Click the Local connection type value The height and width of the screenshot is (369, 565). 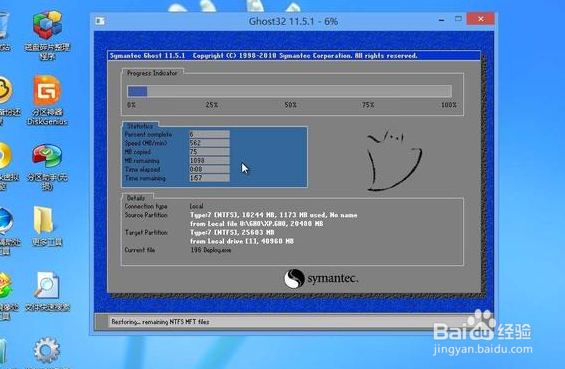[197, 206]
